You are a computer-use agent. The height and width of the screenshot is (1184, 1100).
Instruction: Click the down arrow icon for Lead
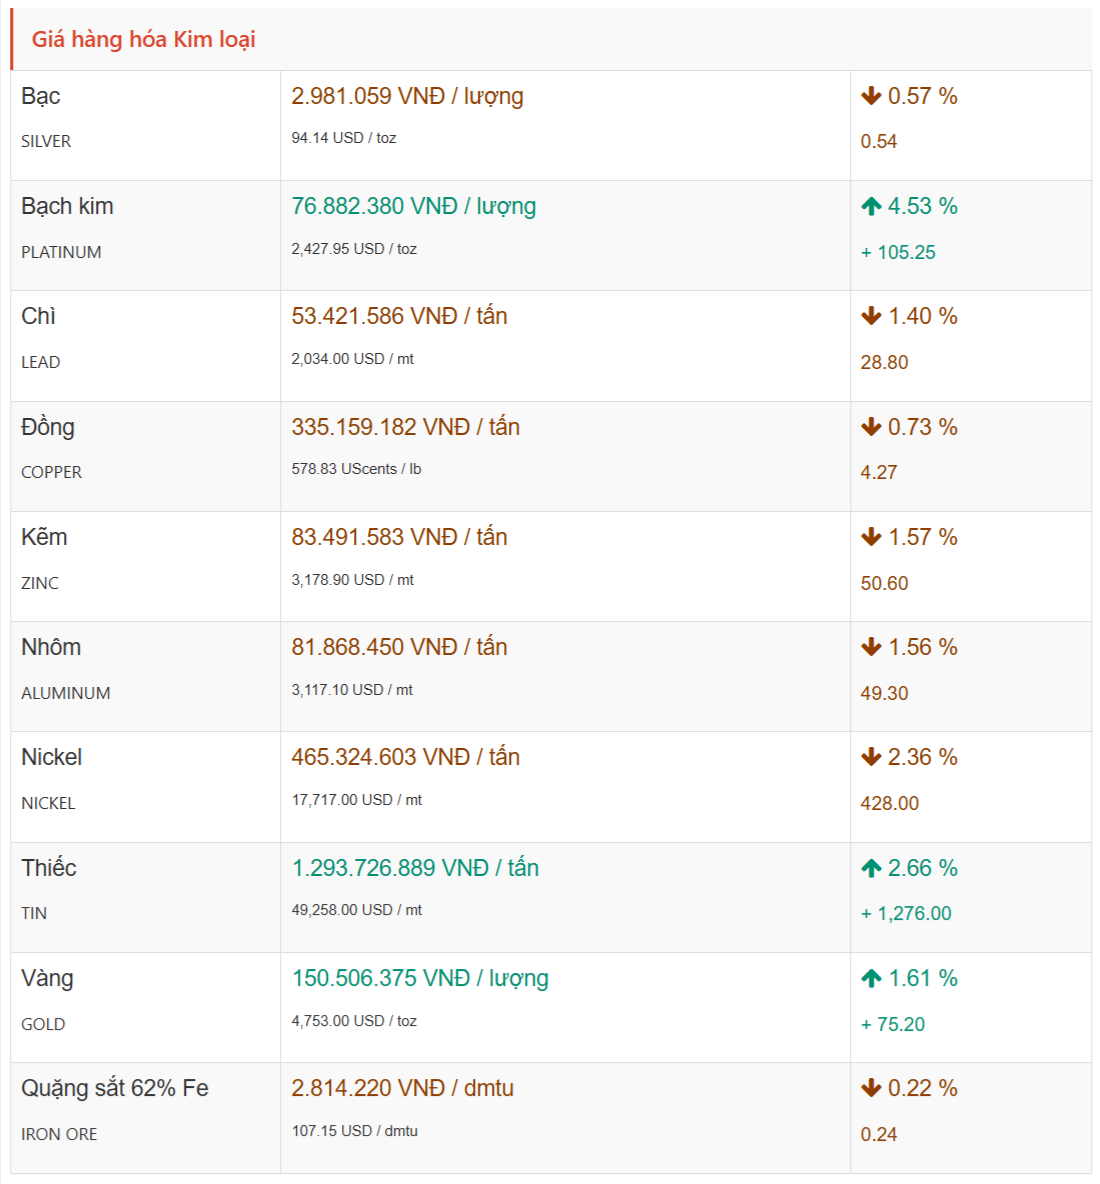871,317
